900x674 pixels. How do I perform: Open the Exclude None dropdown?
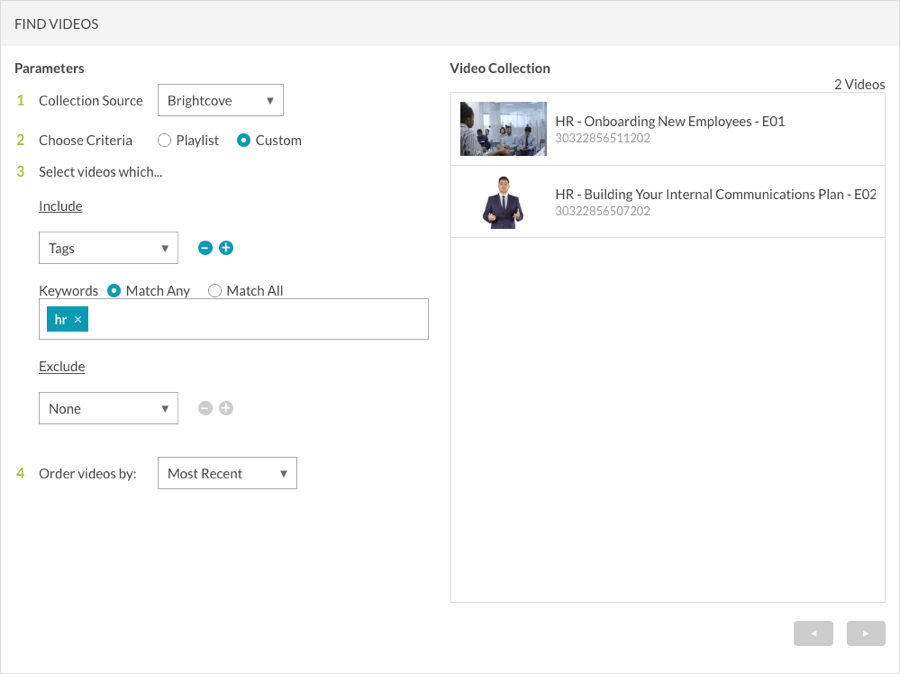[x=108, y=408]
